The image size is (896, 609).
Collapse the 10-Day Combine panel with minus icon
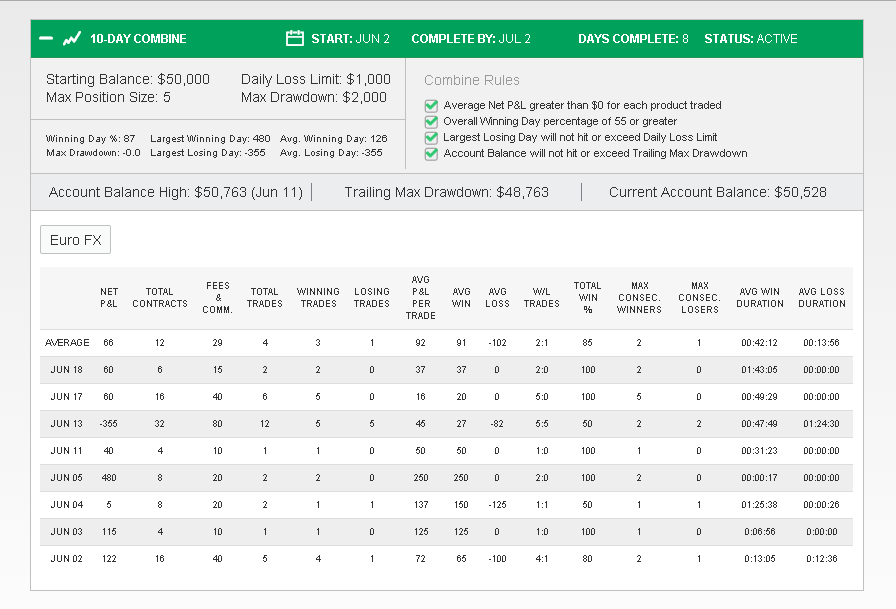(x=46, y=39)
